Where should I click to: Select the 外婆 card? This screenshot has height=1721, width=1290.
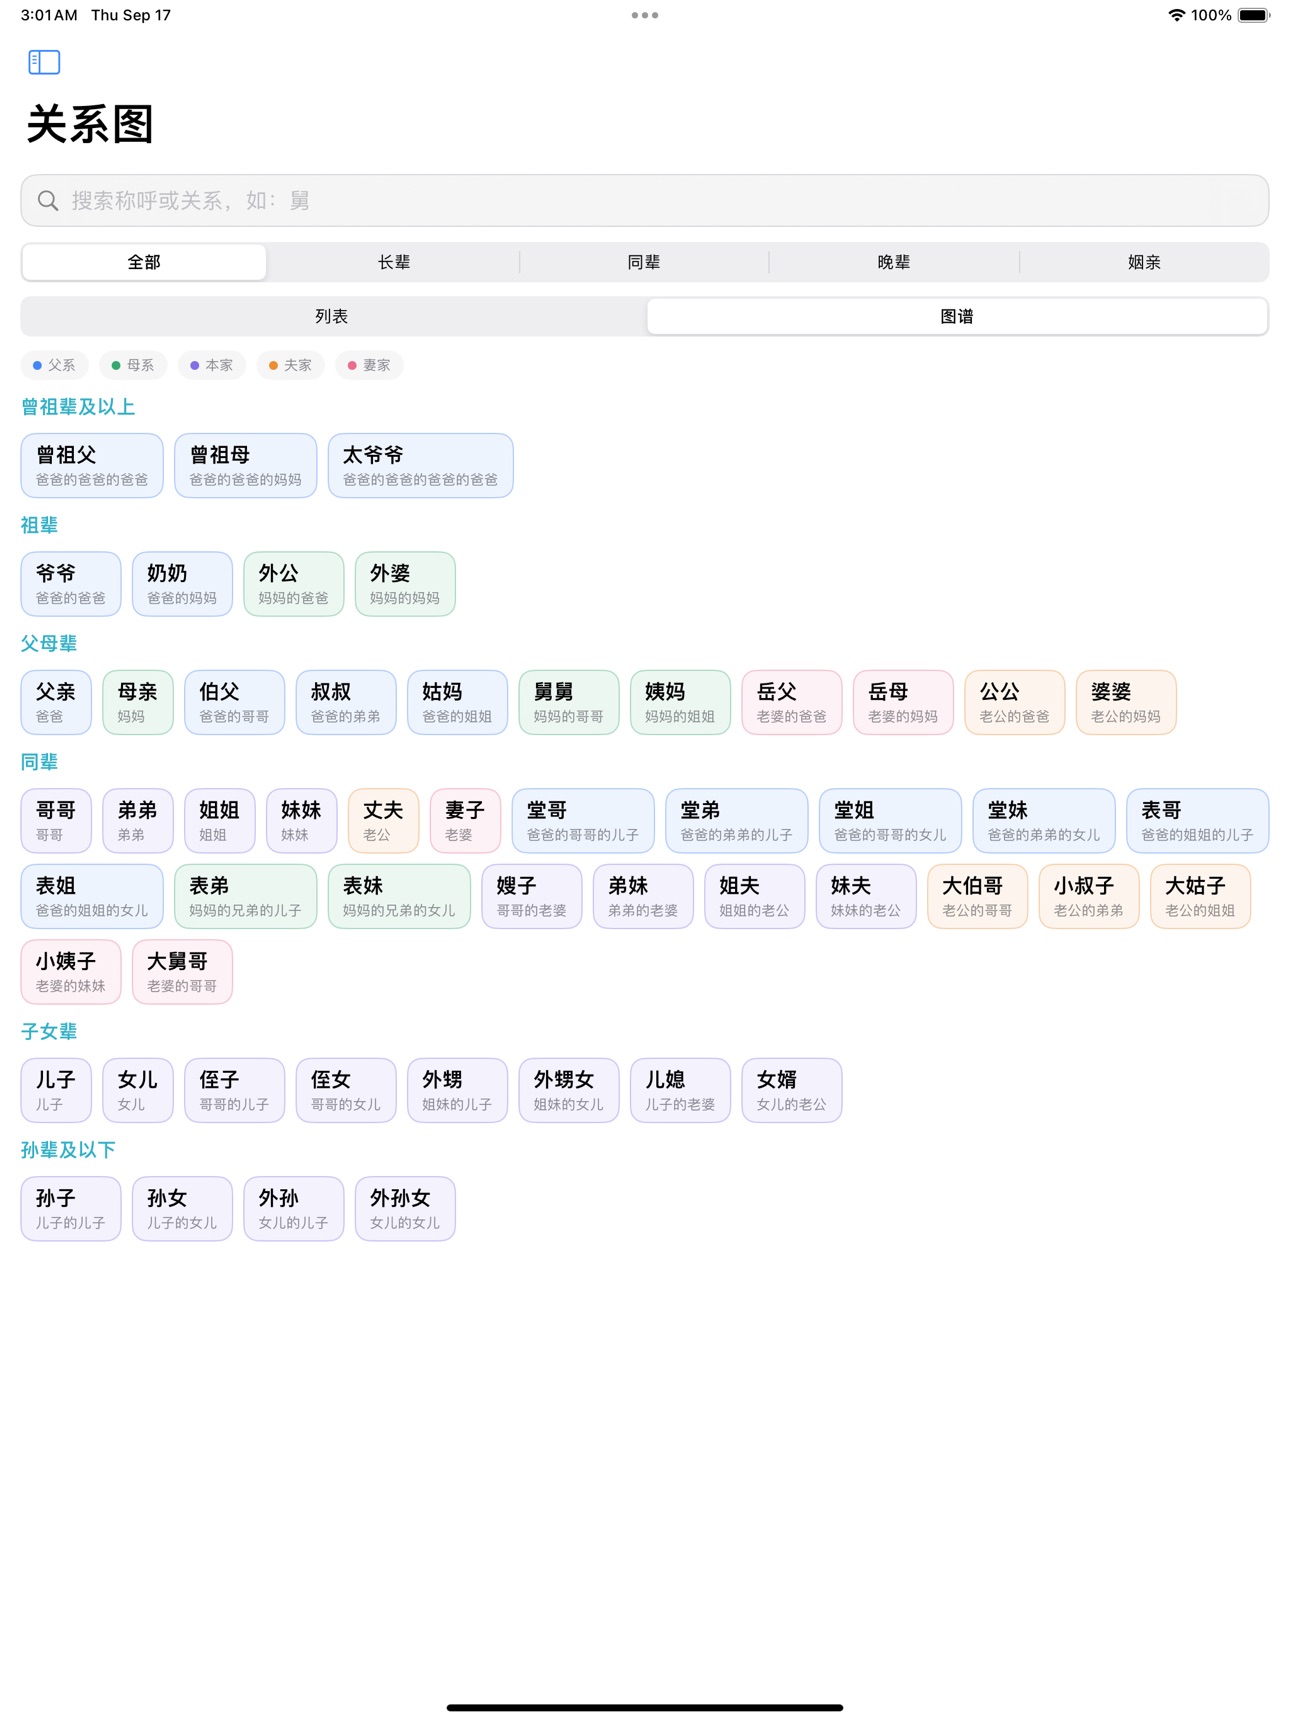(405, 584)
